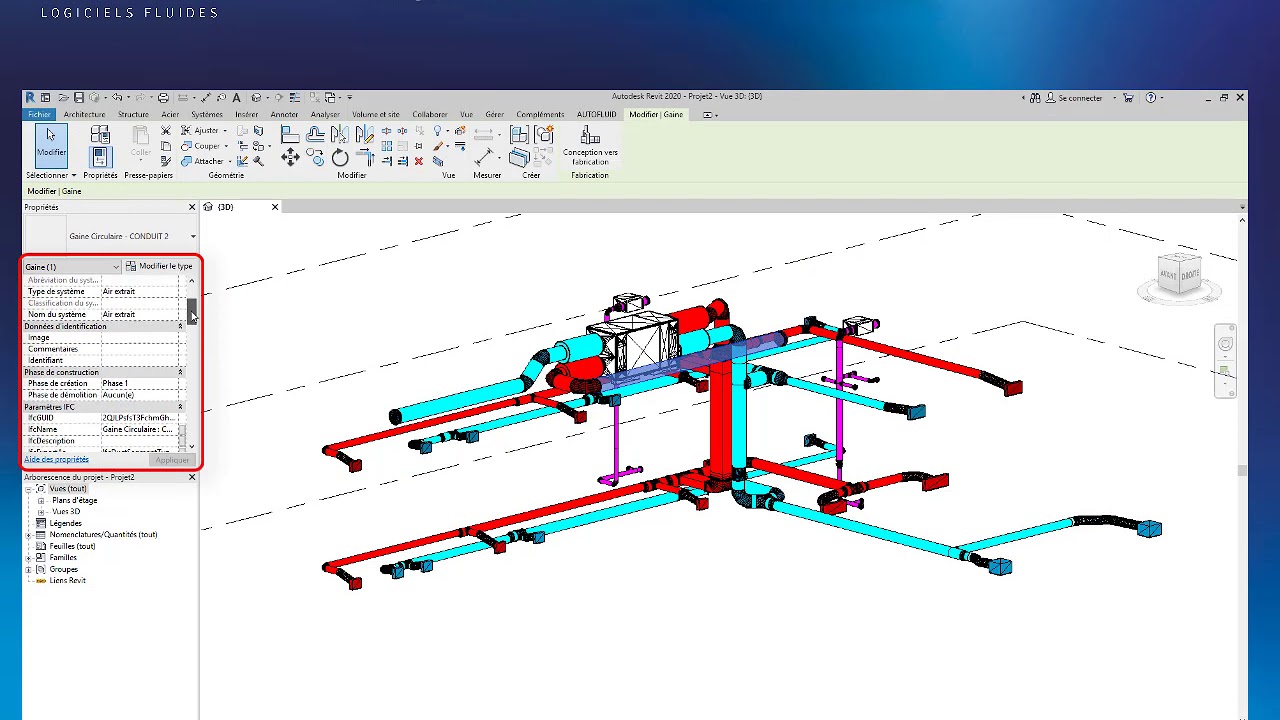The height and width of the screenshot is (720, 1280).
Task: Open the Architecture ribbon tab
Action: tap(85, 115)
